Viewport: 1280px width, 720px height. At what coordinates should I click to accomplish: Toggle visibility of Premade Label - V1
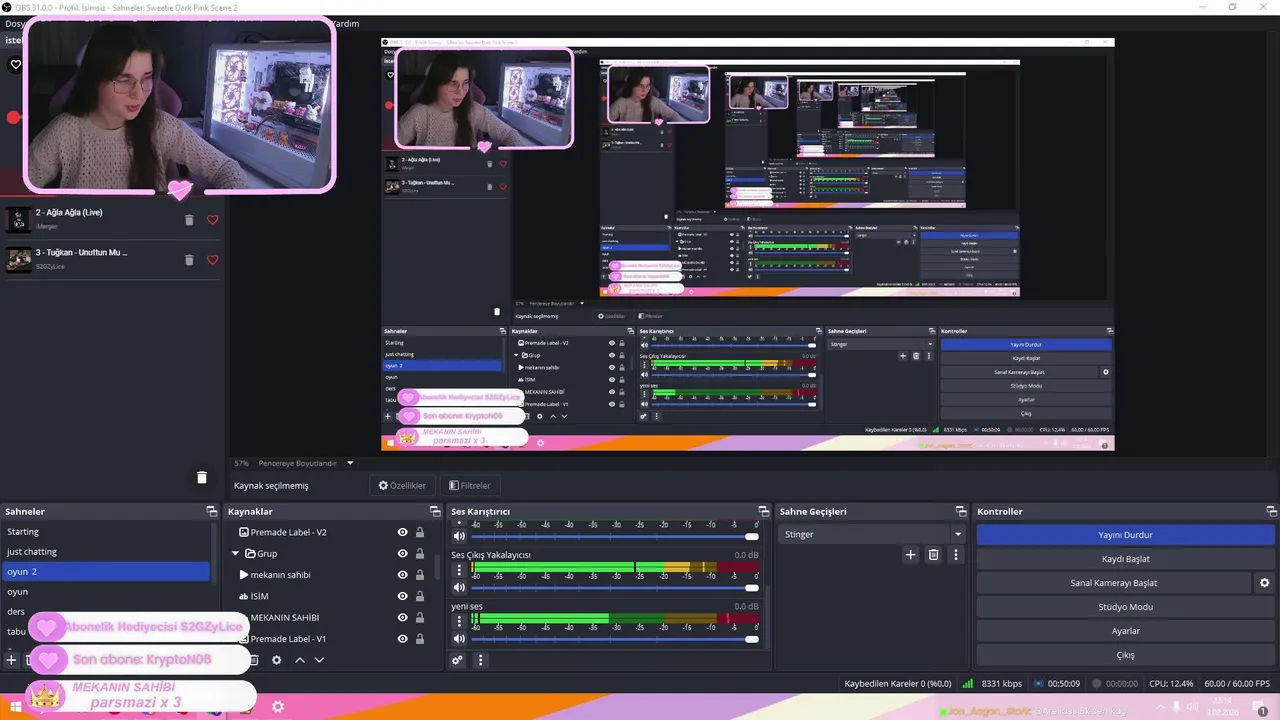[x=402, y=639]
